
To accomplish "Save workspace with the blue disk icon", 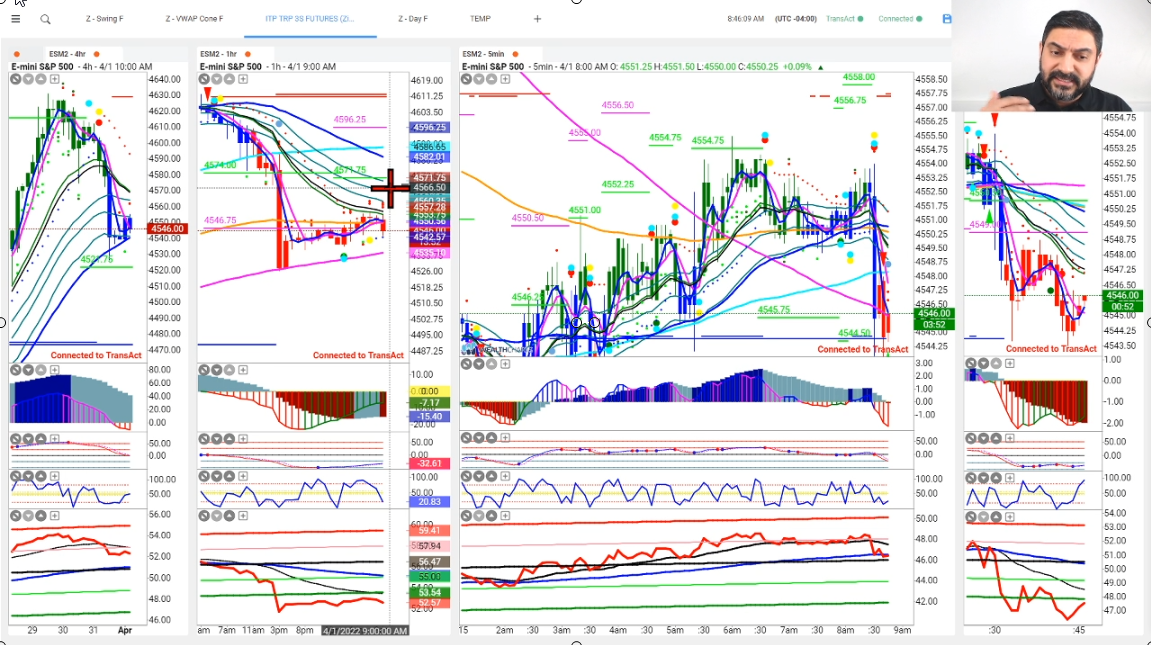I will click(947, 18).
